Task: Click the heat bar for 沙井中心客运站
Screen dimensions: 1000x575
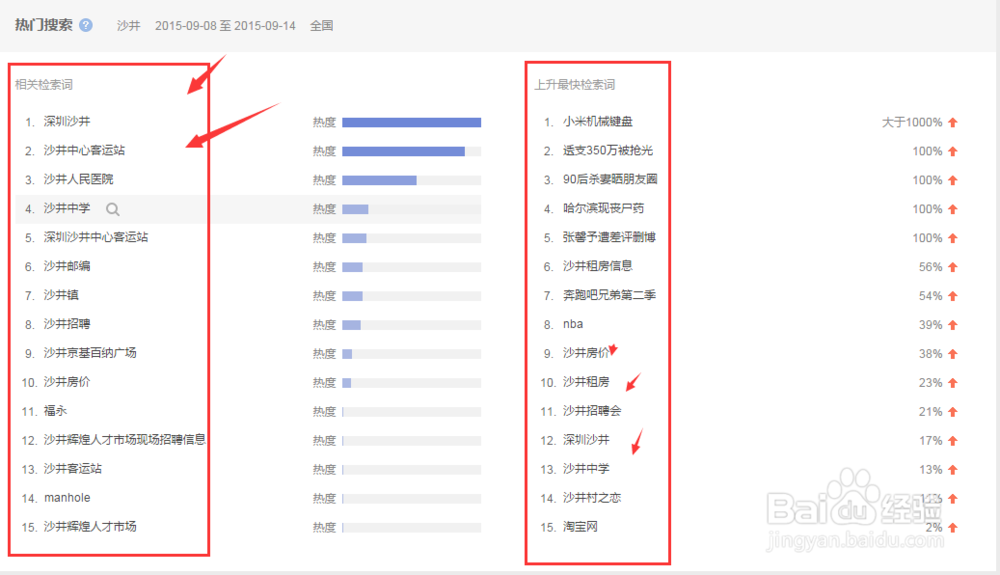Action: 411,152
